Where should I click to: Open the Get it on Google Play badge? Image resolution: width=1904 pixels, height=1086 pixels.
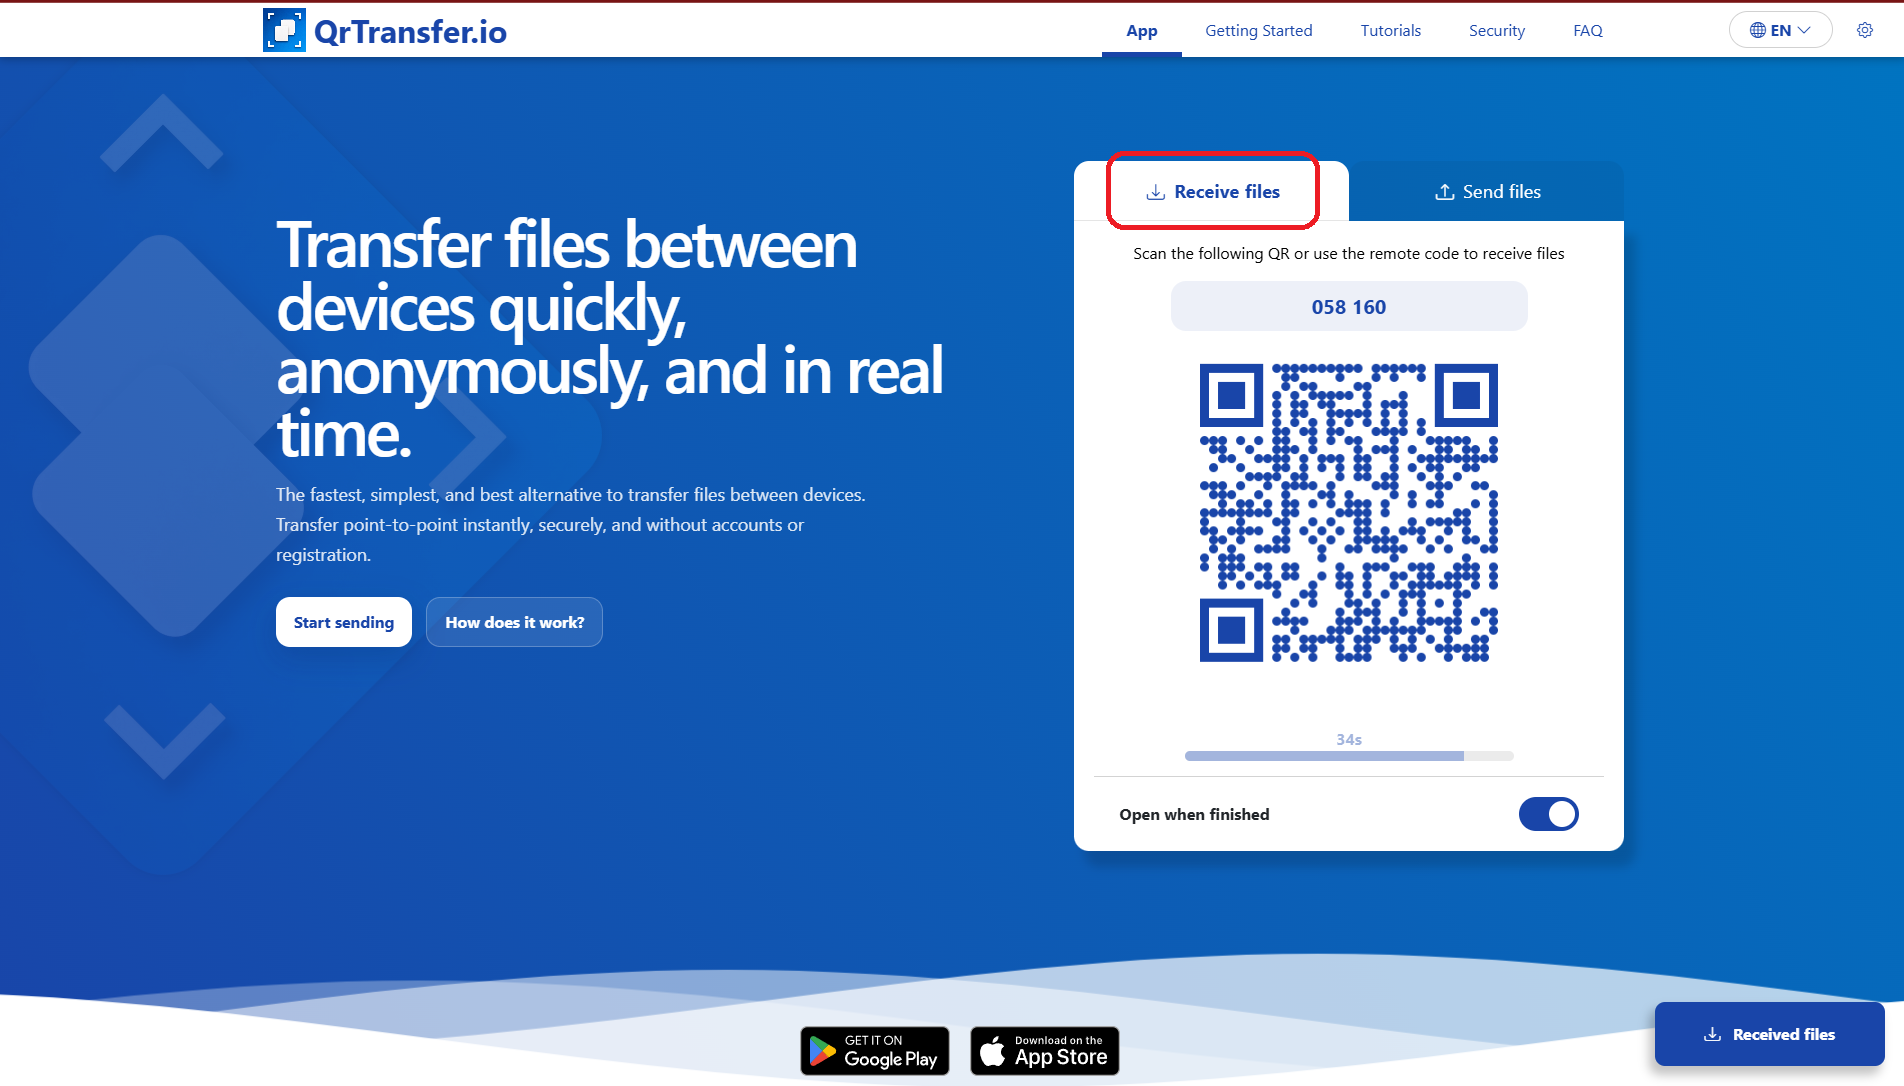[x=875, y=1051]
